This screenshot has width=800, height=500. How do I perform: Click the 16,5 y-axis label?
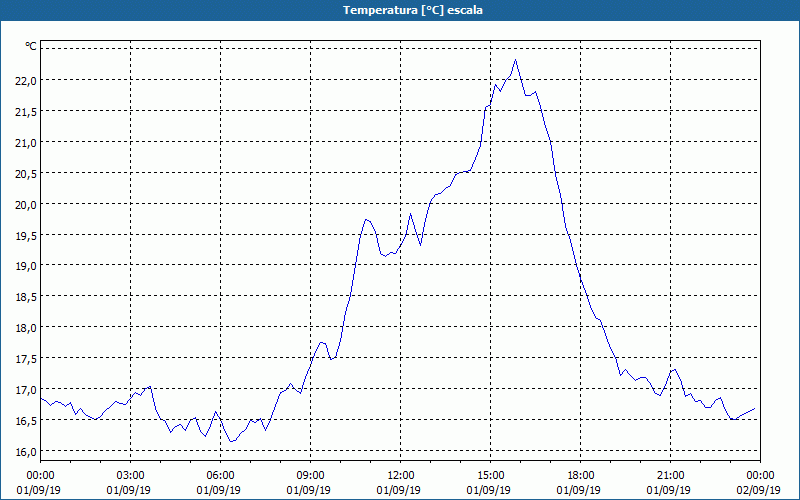(26, 421)
